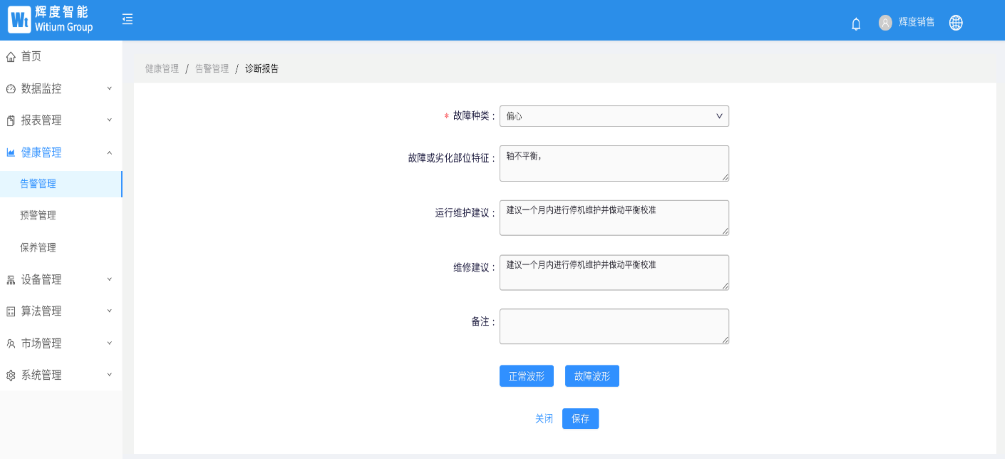This screenshot has width=1005, height=459.
Task: Click the 系统管理 gear icon
Action: [11, 376]
